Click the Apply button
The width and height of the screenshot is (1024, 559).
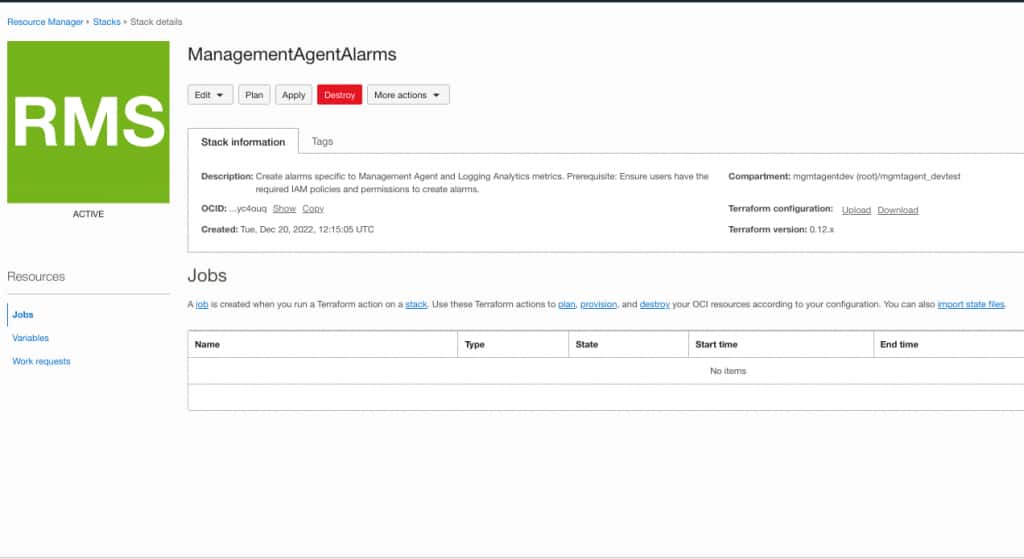[x=293, y=95]
